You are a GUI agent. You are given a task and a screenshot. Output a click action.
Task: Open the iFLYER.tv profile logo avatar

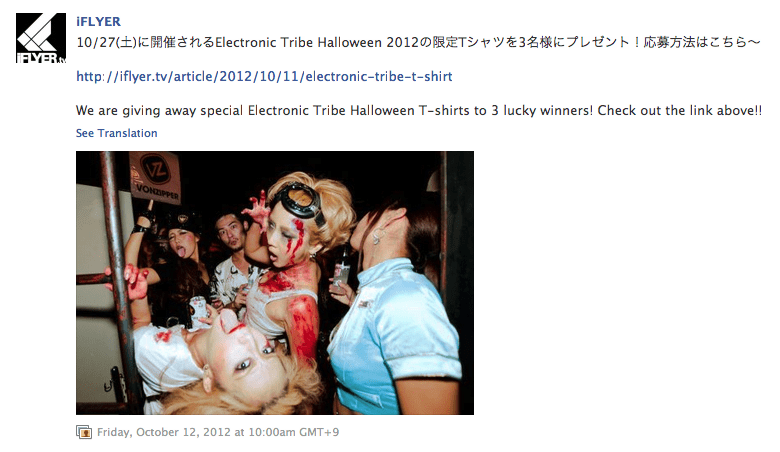pos(41,38)
